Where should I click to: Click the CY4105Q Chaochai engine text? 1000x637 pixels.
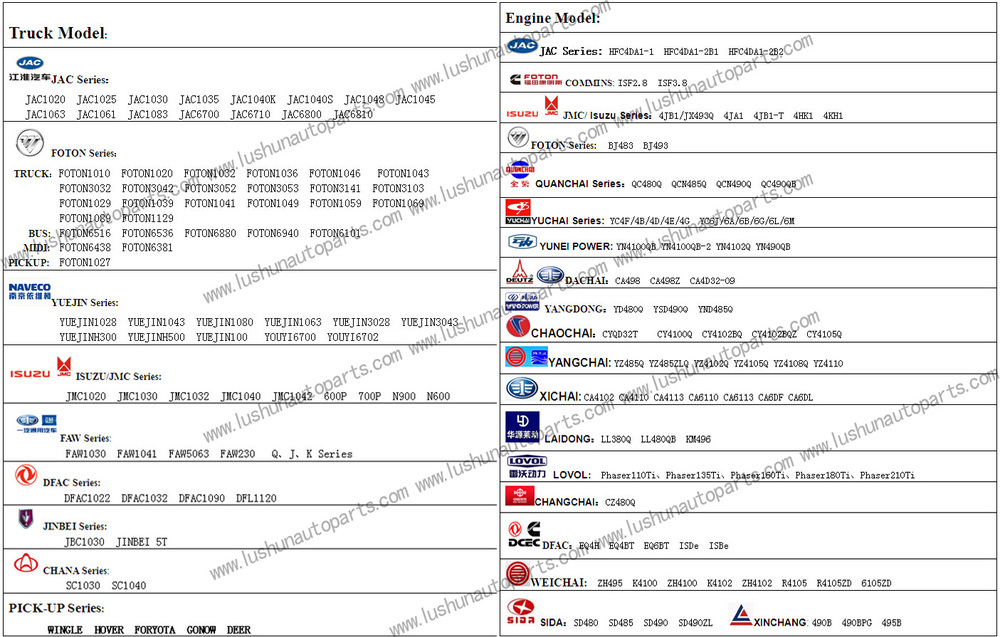pyautogui.click(x=824, y=334)
